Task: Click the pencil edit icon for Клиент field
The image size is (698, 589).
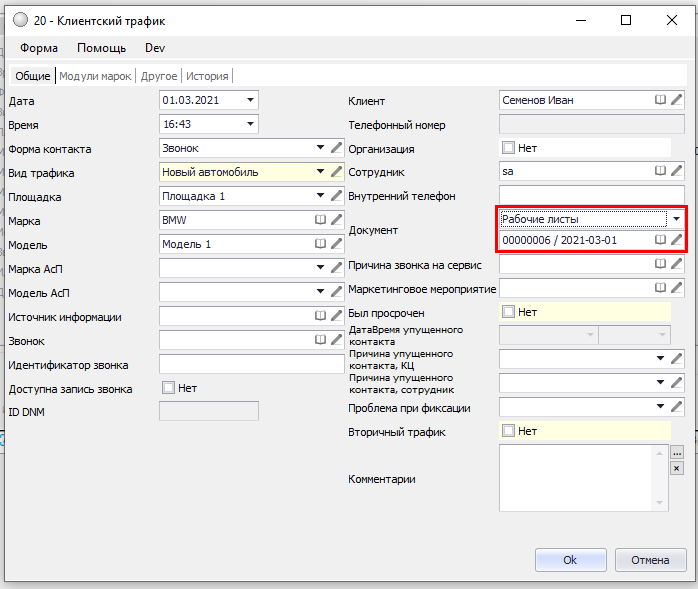Action: tap(677, 100)
